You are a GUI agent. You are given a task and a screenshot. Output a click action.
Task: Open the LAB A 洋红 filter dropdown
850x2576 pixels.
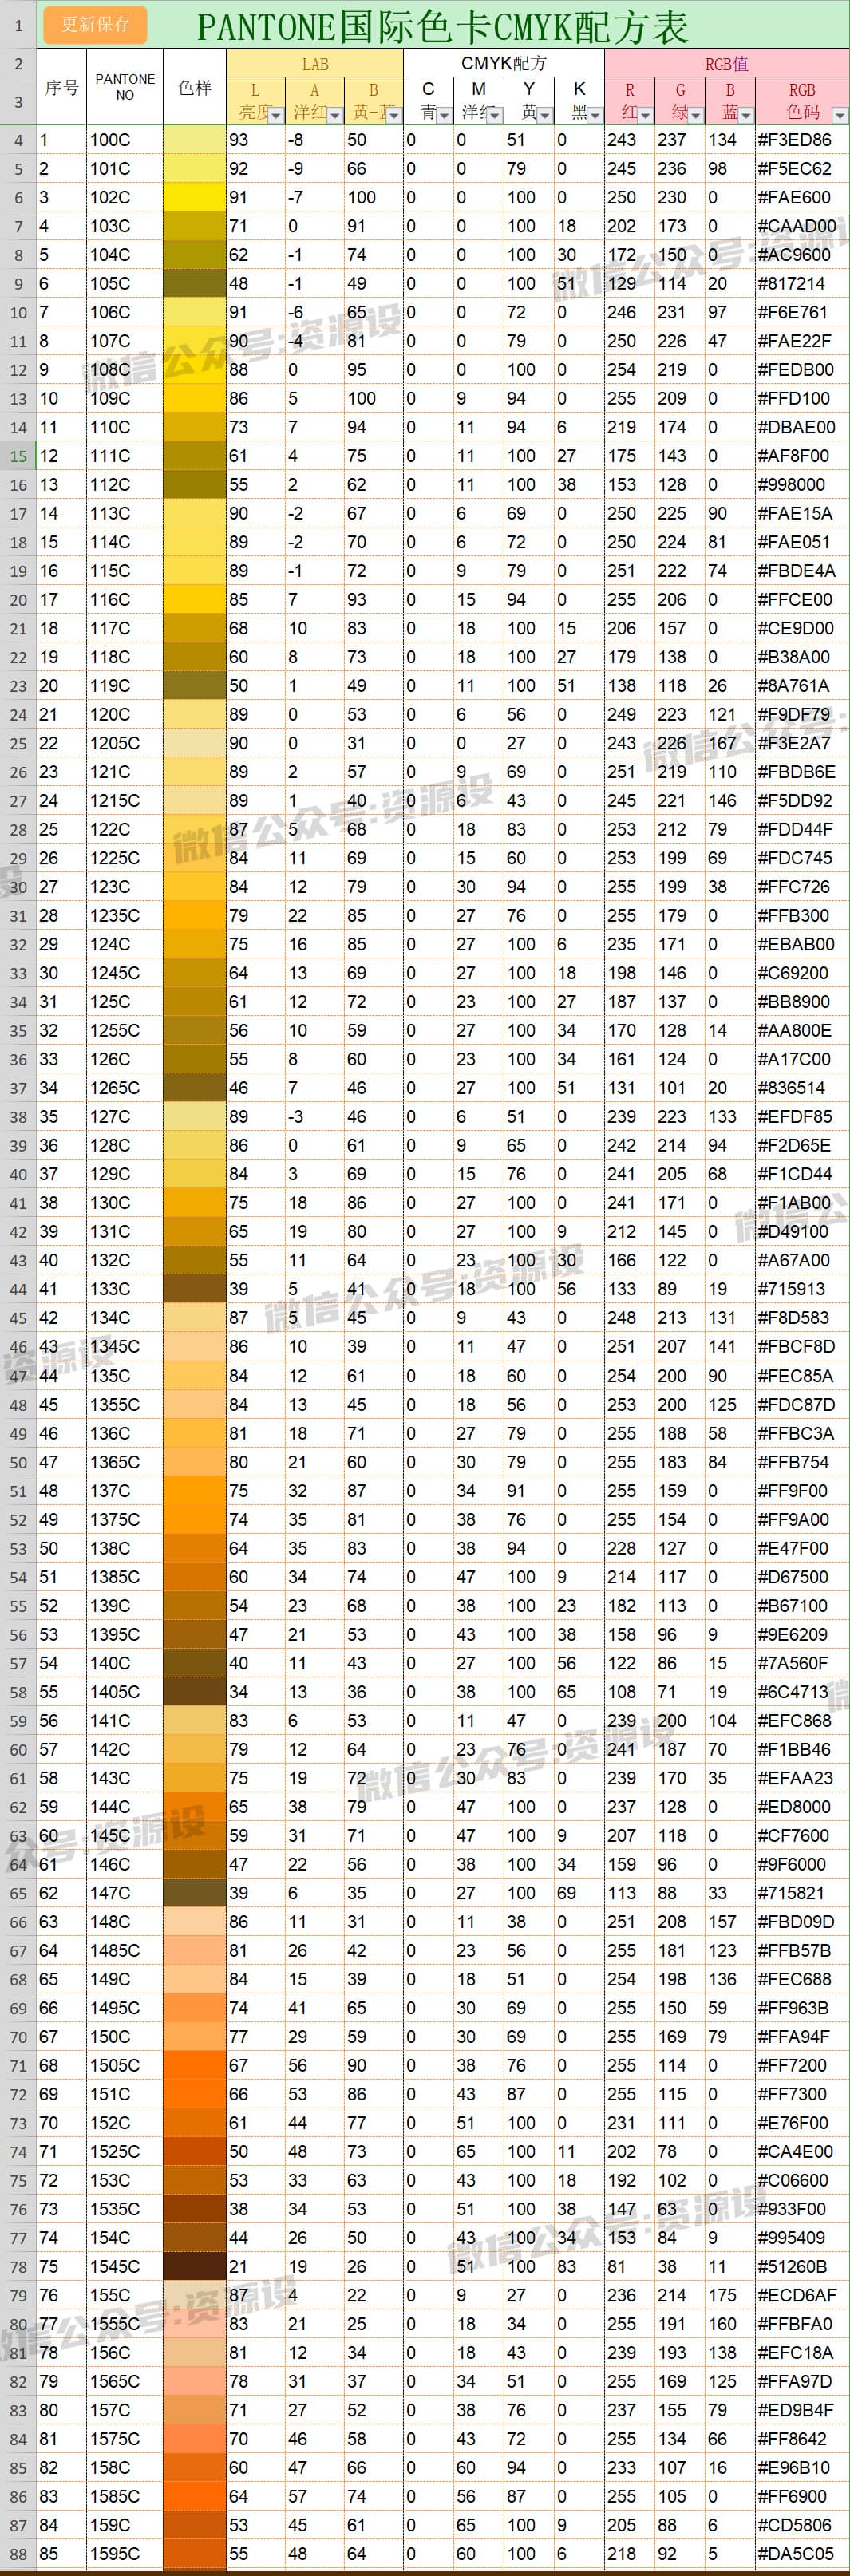pyautogui.click(x=335, y=115)
